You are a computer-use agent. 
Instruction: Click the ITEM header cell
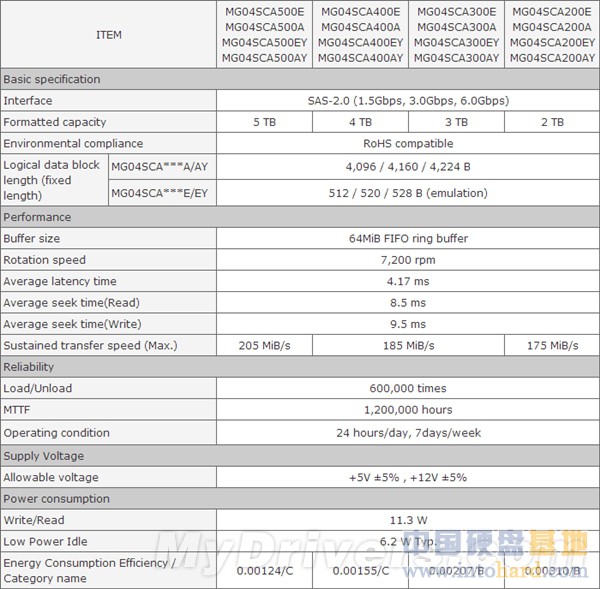pyautogui.click(x=109, y=35)
